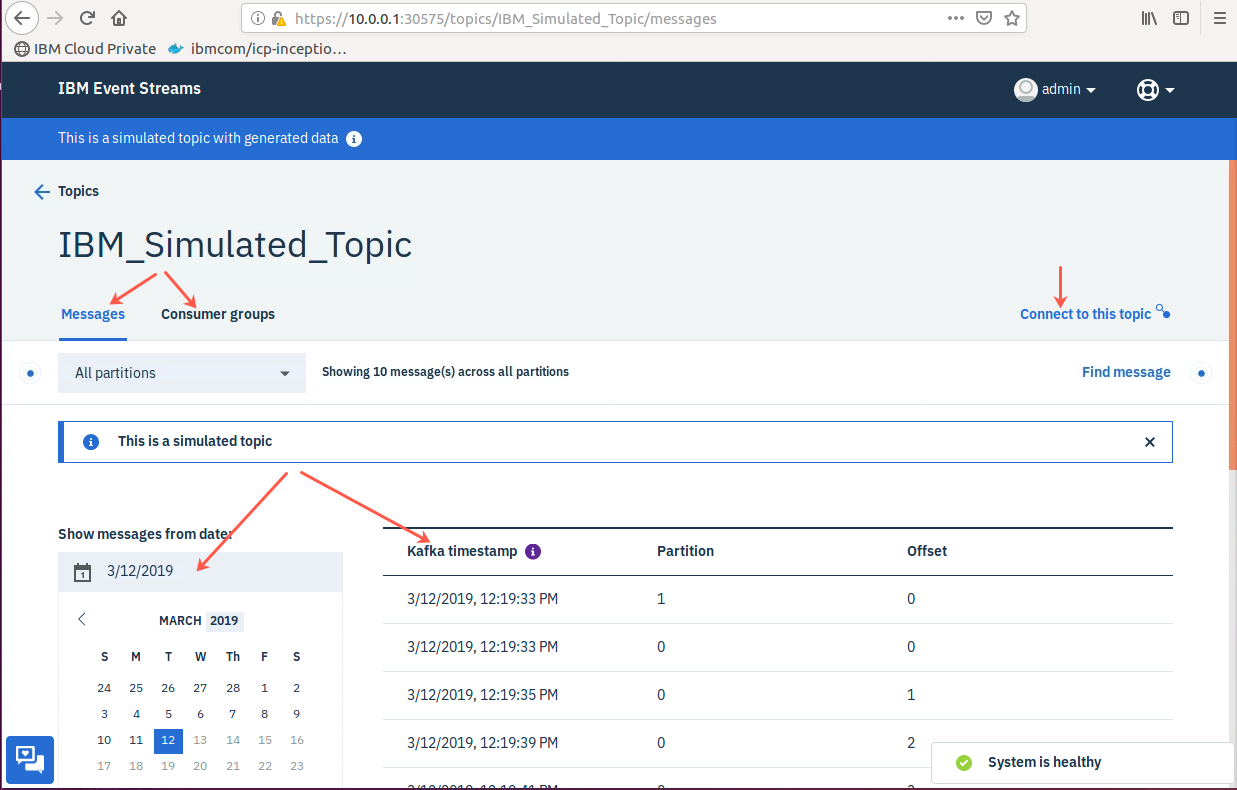Open the chat feedback button

coord(29,759)
